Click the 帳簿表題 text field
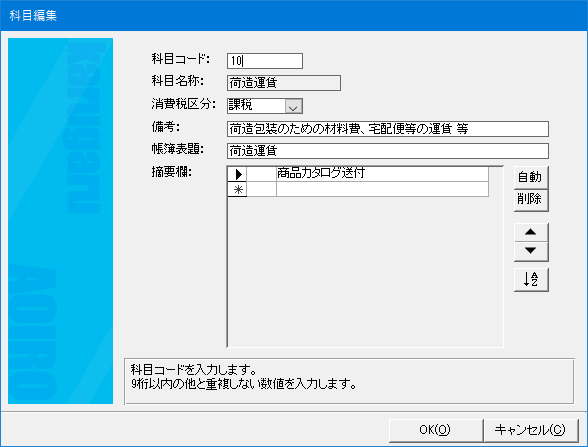Image resolution: width=588 pixels, height=447 pixels. pos(388,151)
